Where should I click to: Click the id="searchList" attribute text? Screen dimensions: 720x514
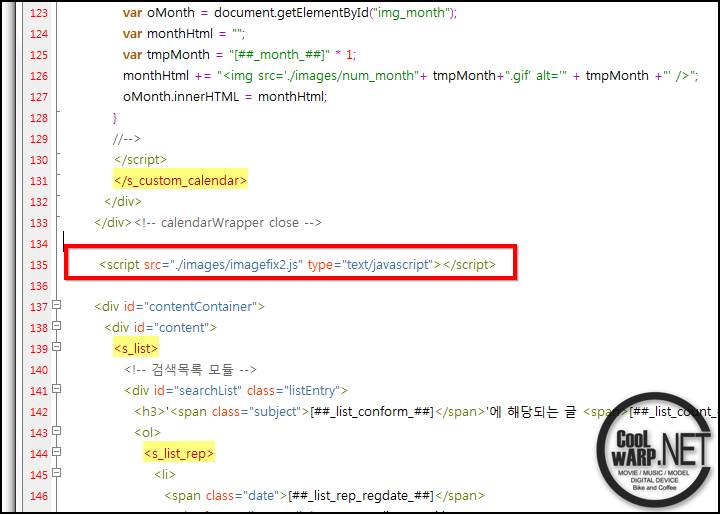pos(197,390)
